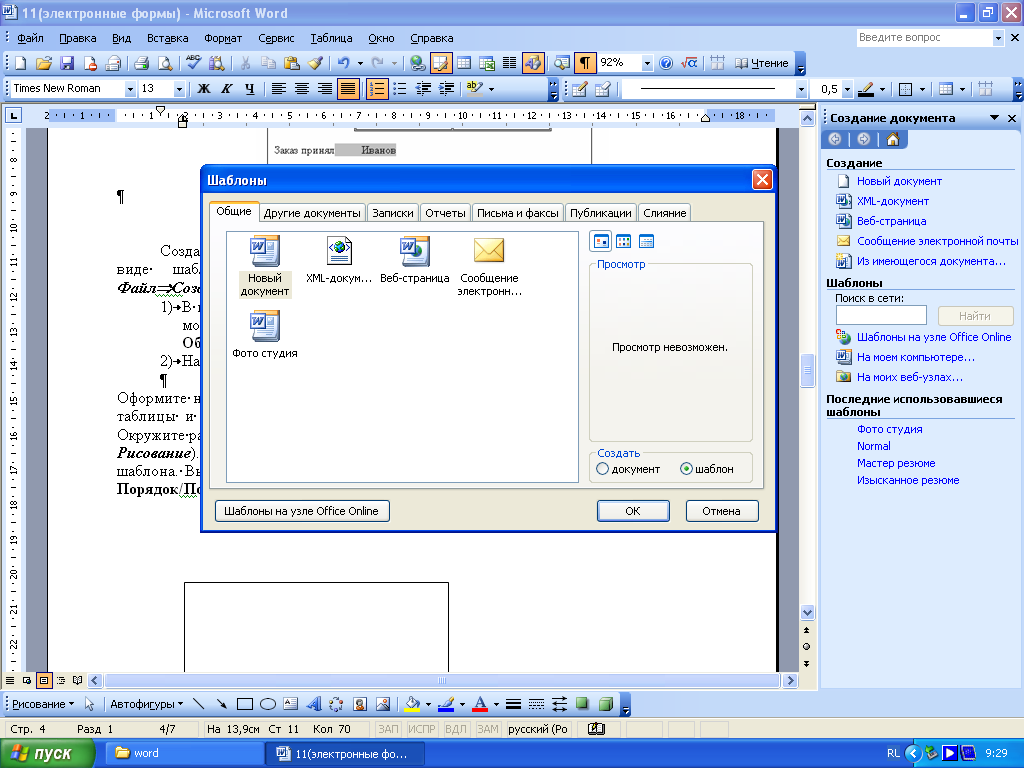
Task: Toggle show formatting marks ¶ button
Action: 584,63
